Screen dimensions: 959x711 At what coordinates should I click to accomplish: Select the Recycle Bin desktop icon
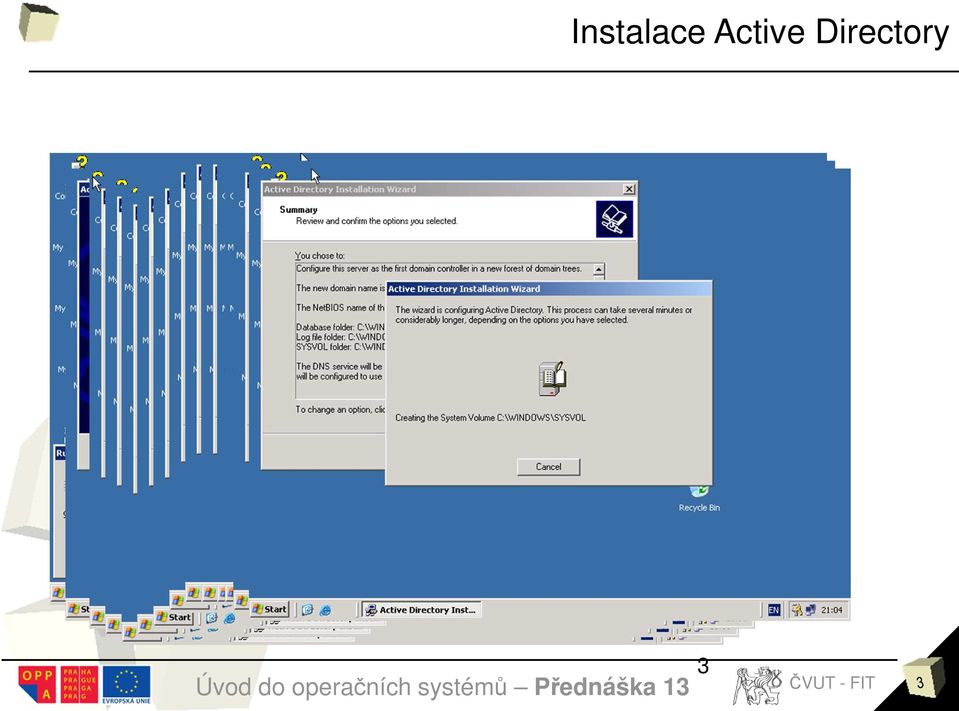[x=699, y=499]
